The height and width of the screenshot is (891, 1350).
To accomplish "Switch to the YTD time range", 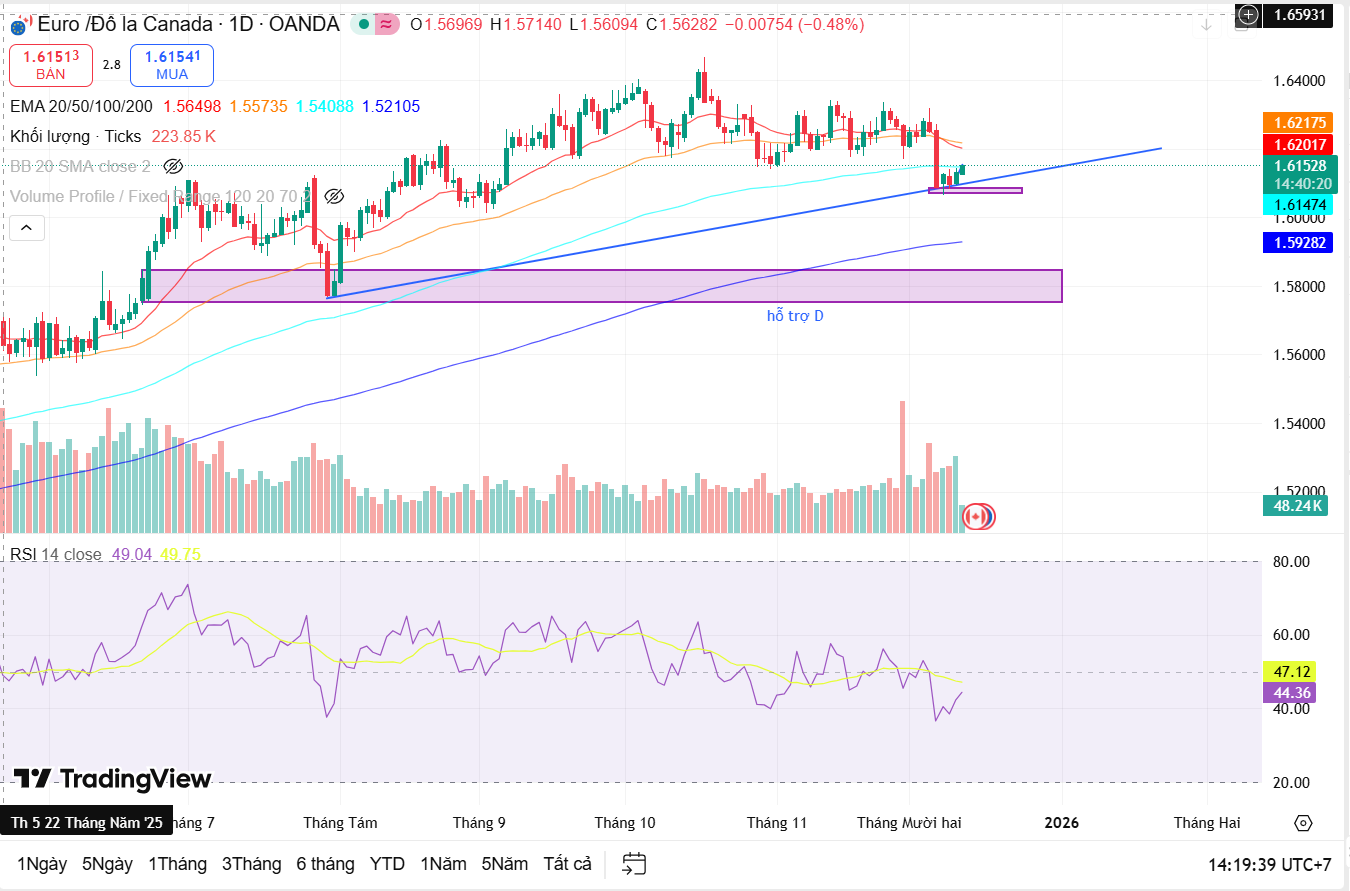I will [387, 864].
